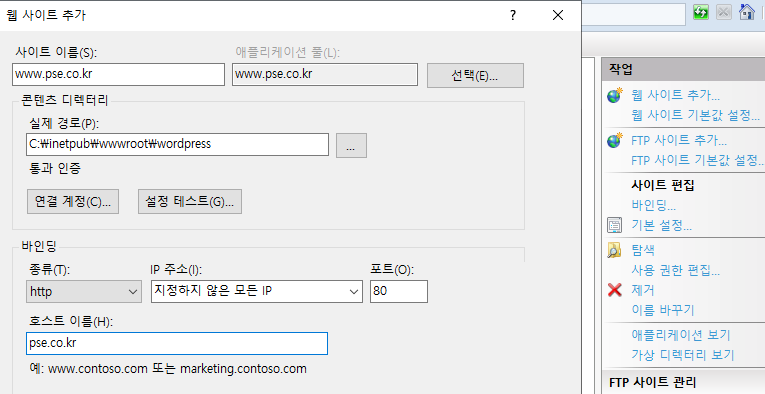Image resolution: width=765 pixels, height=394 pixels.
Task: Click FTP 사이트 추가... link
Action: (x=679, y=140)
